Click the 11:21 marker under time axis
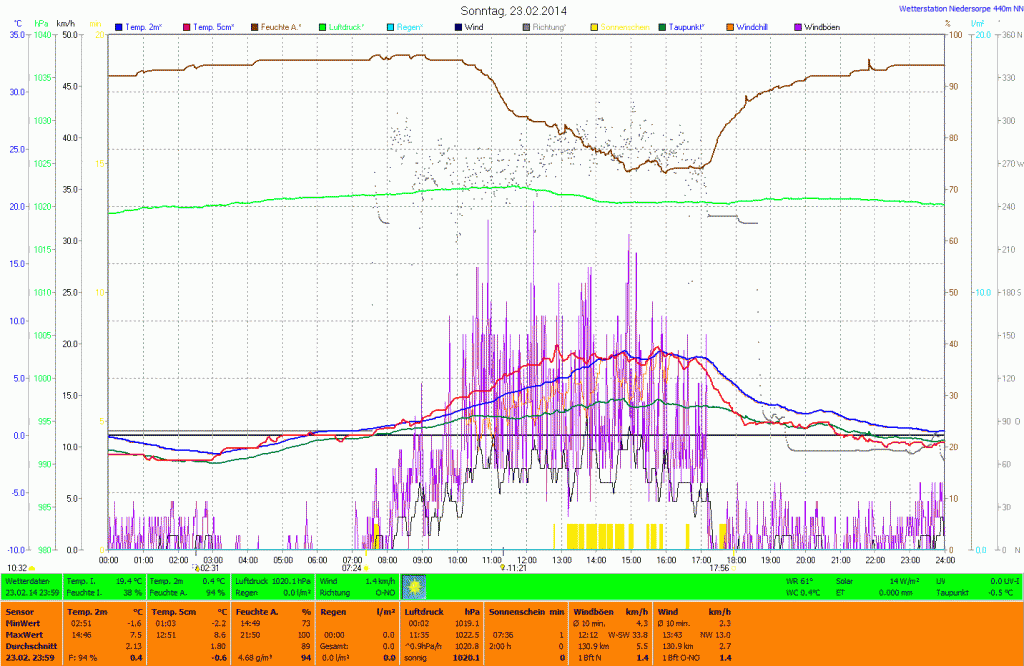1024x666 pixels. [516, 568]
